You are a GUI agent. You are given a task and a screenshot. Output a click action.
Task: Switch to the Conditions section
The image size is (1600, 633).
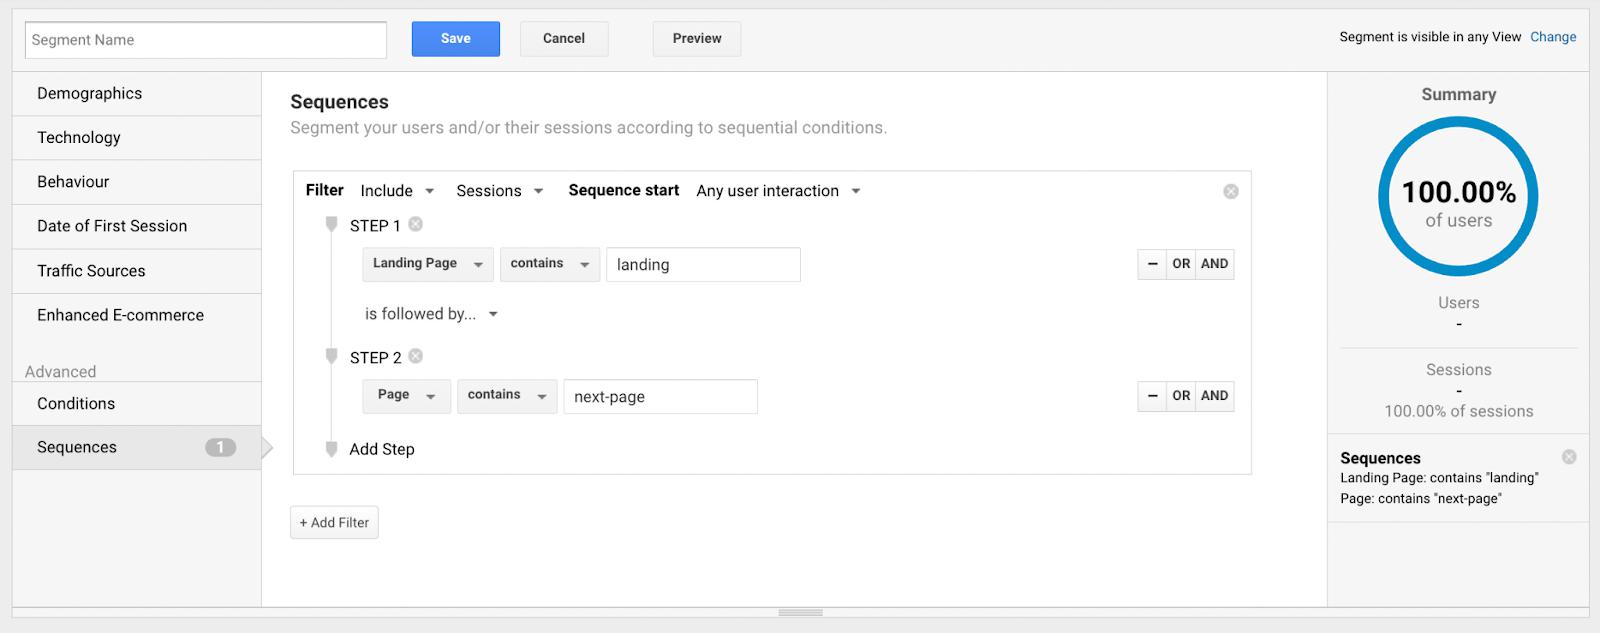(x=76, y=404)
